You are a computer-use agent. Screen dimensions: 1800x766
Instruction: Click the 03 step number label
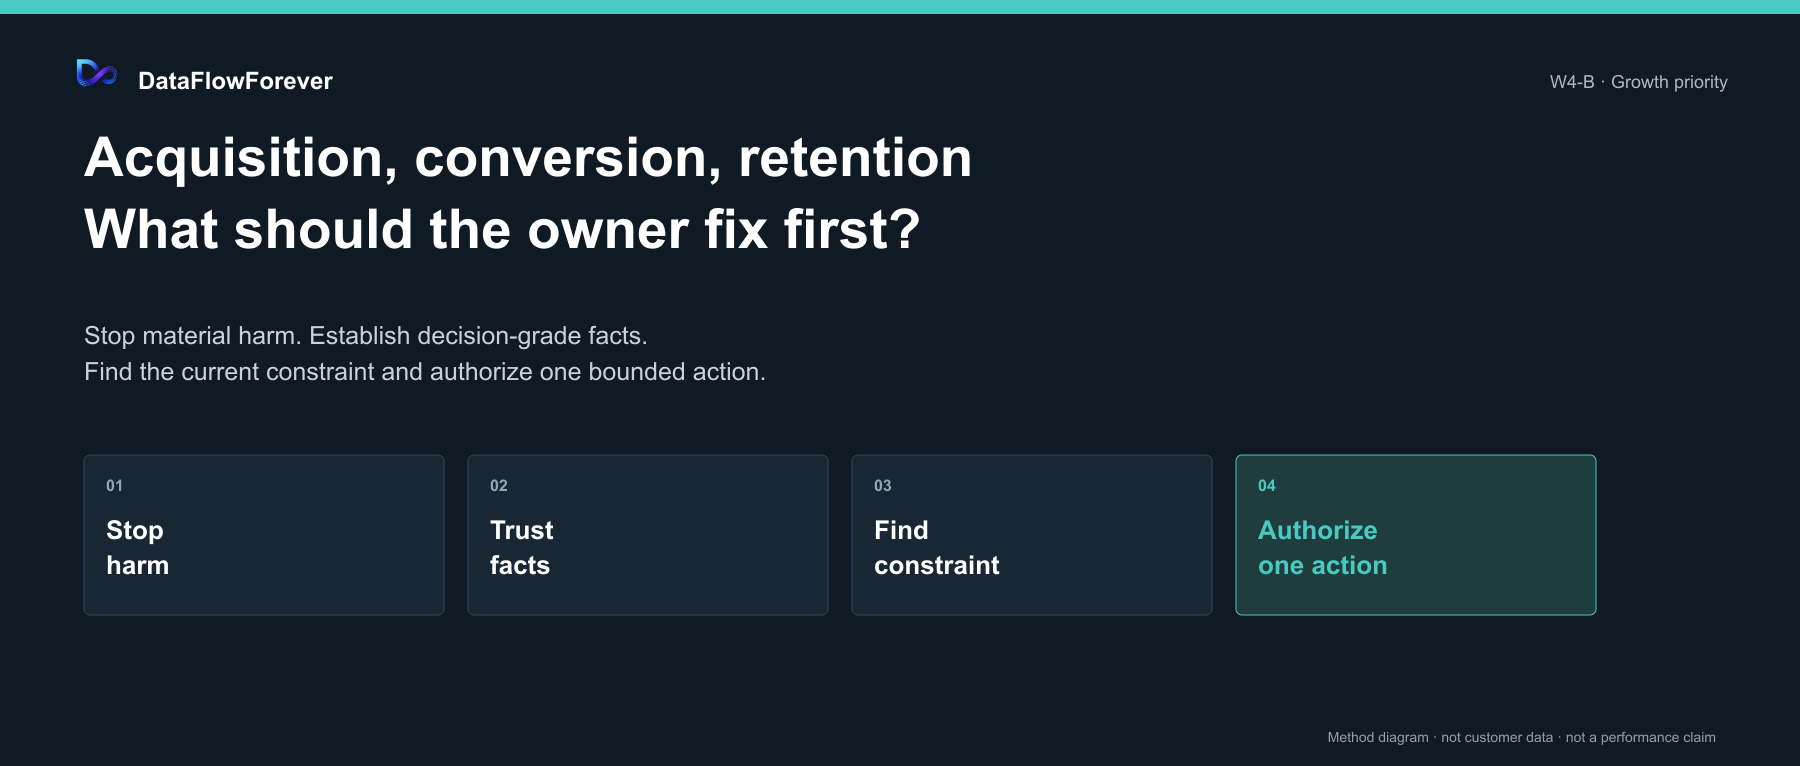tap(883, 486)
